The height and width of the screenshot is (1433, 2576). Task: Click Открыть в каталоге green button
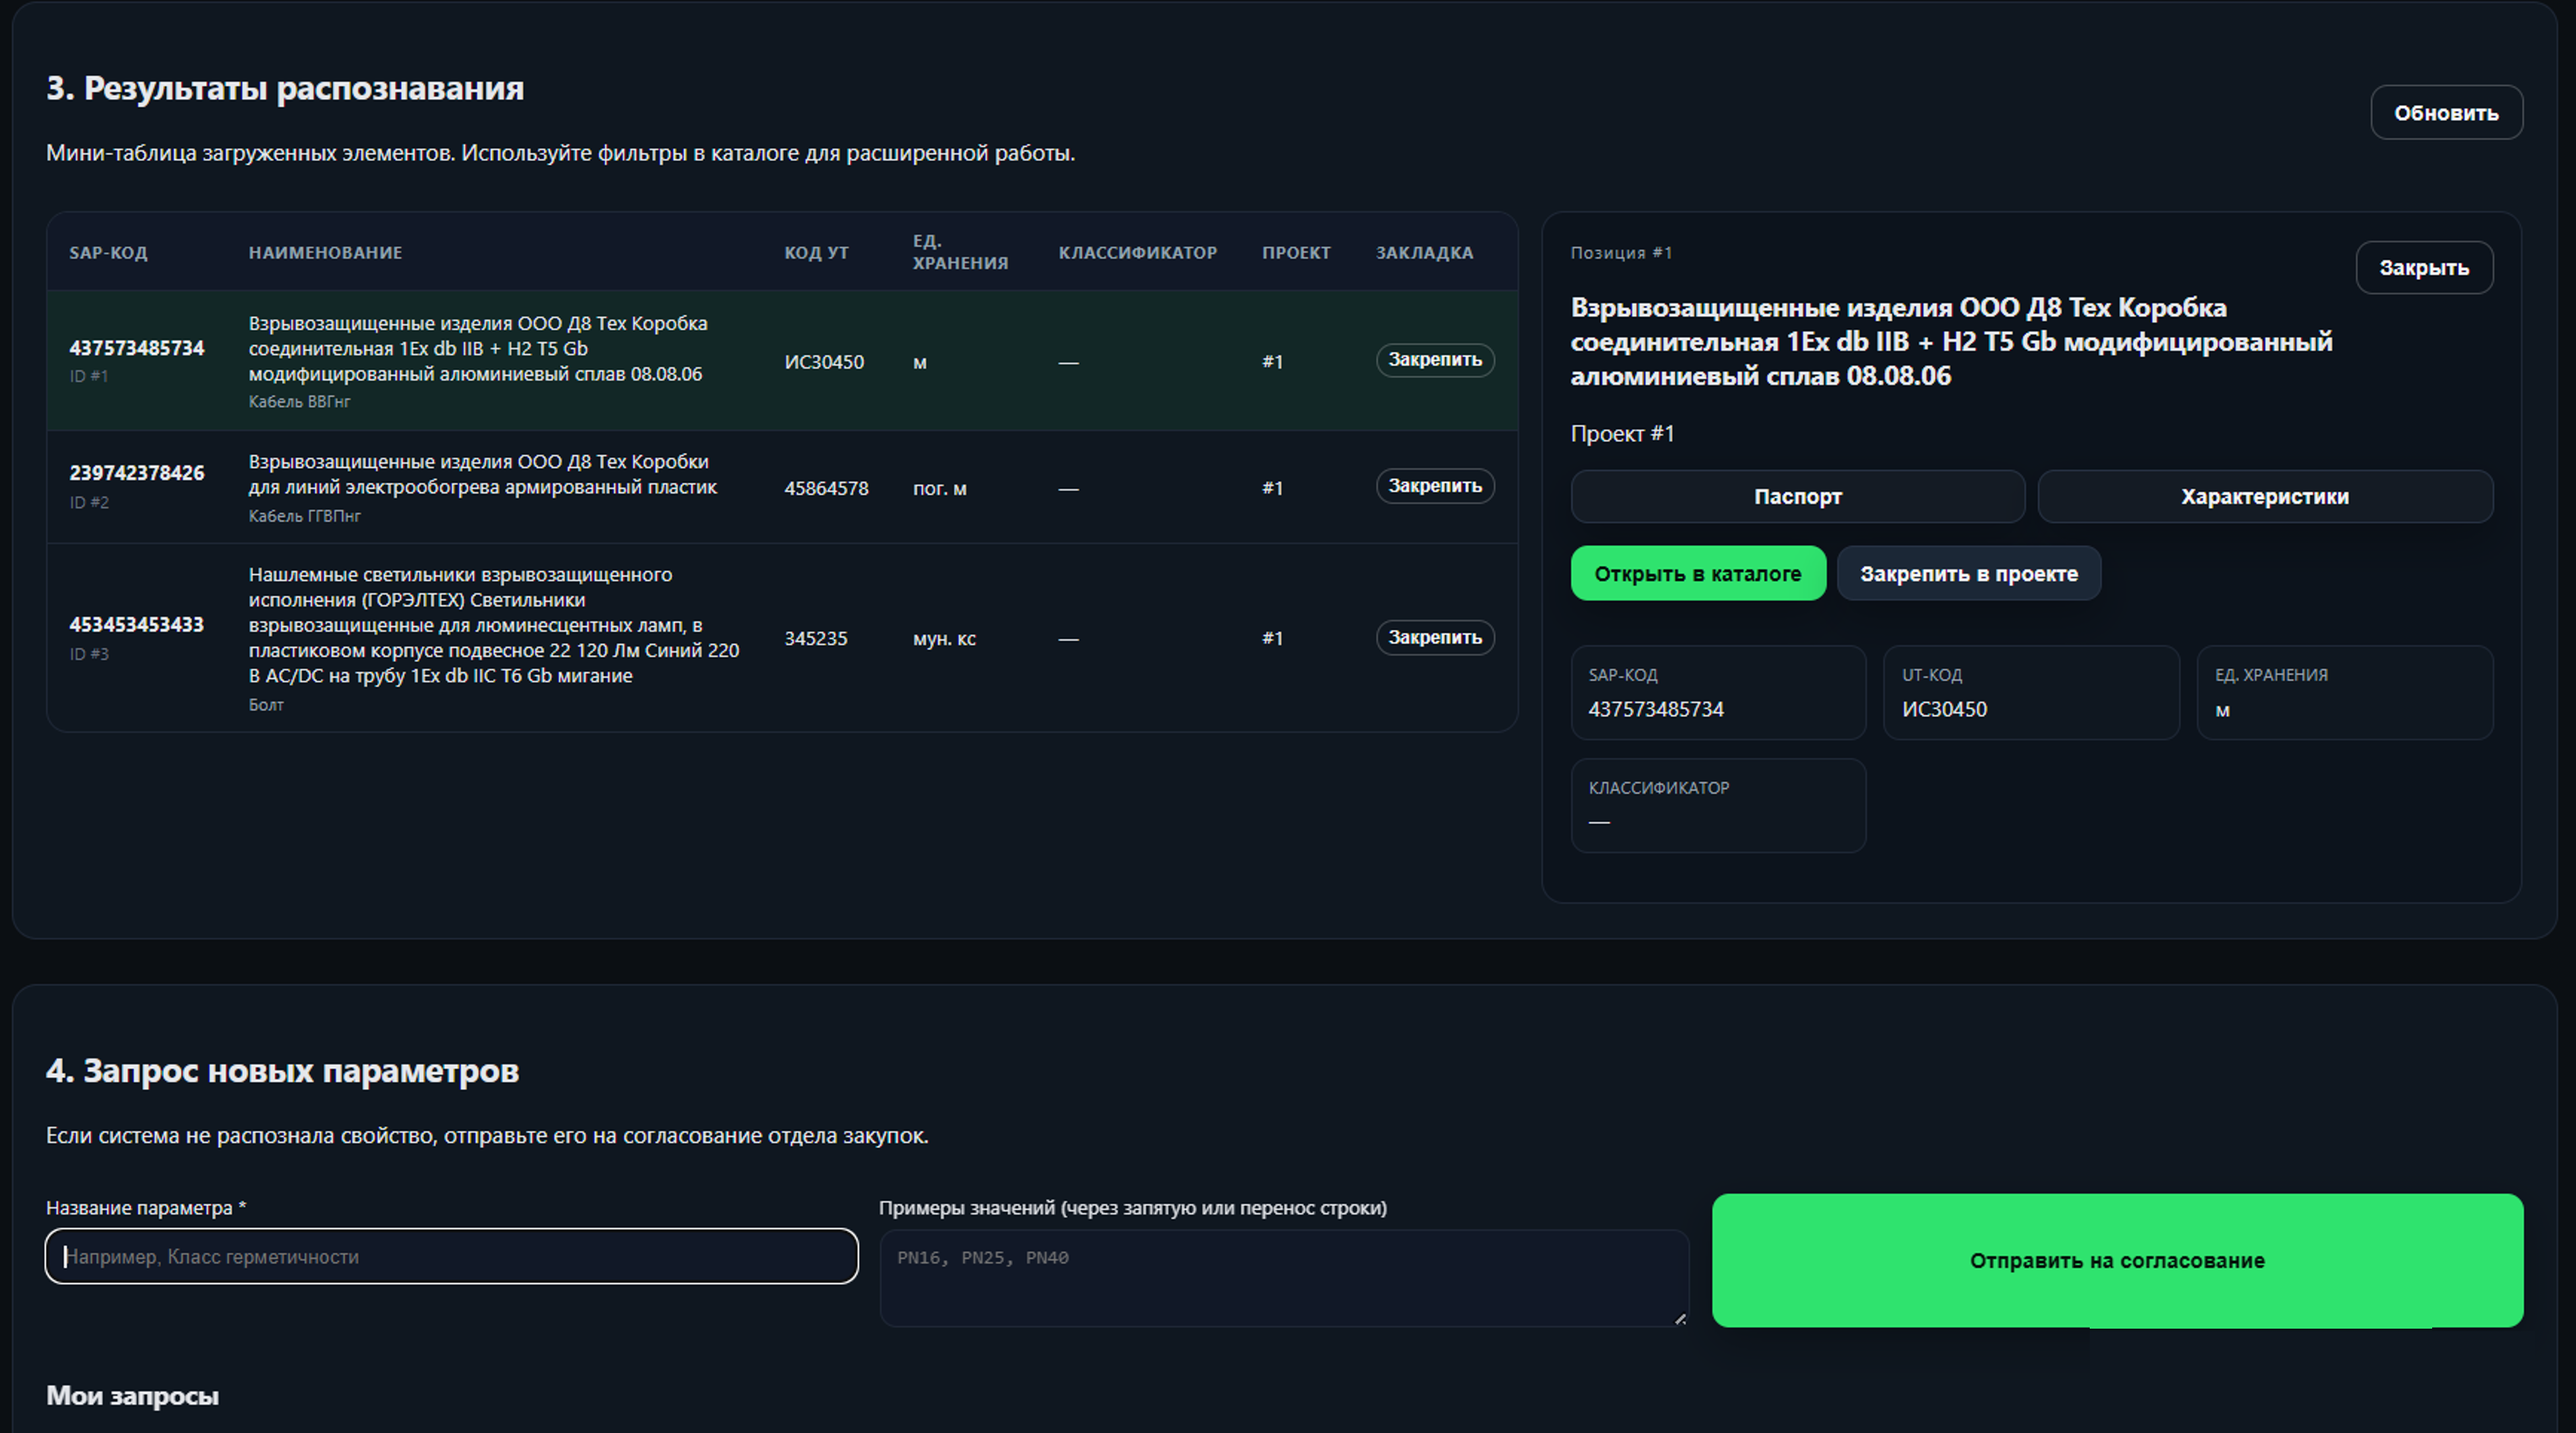[1697, 574]
